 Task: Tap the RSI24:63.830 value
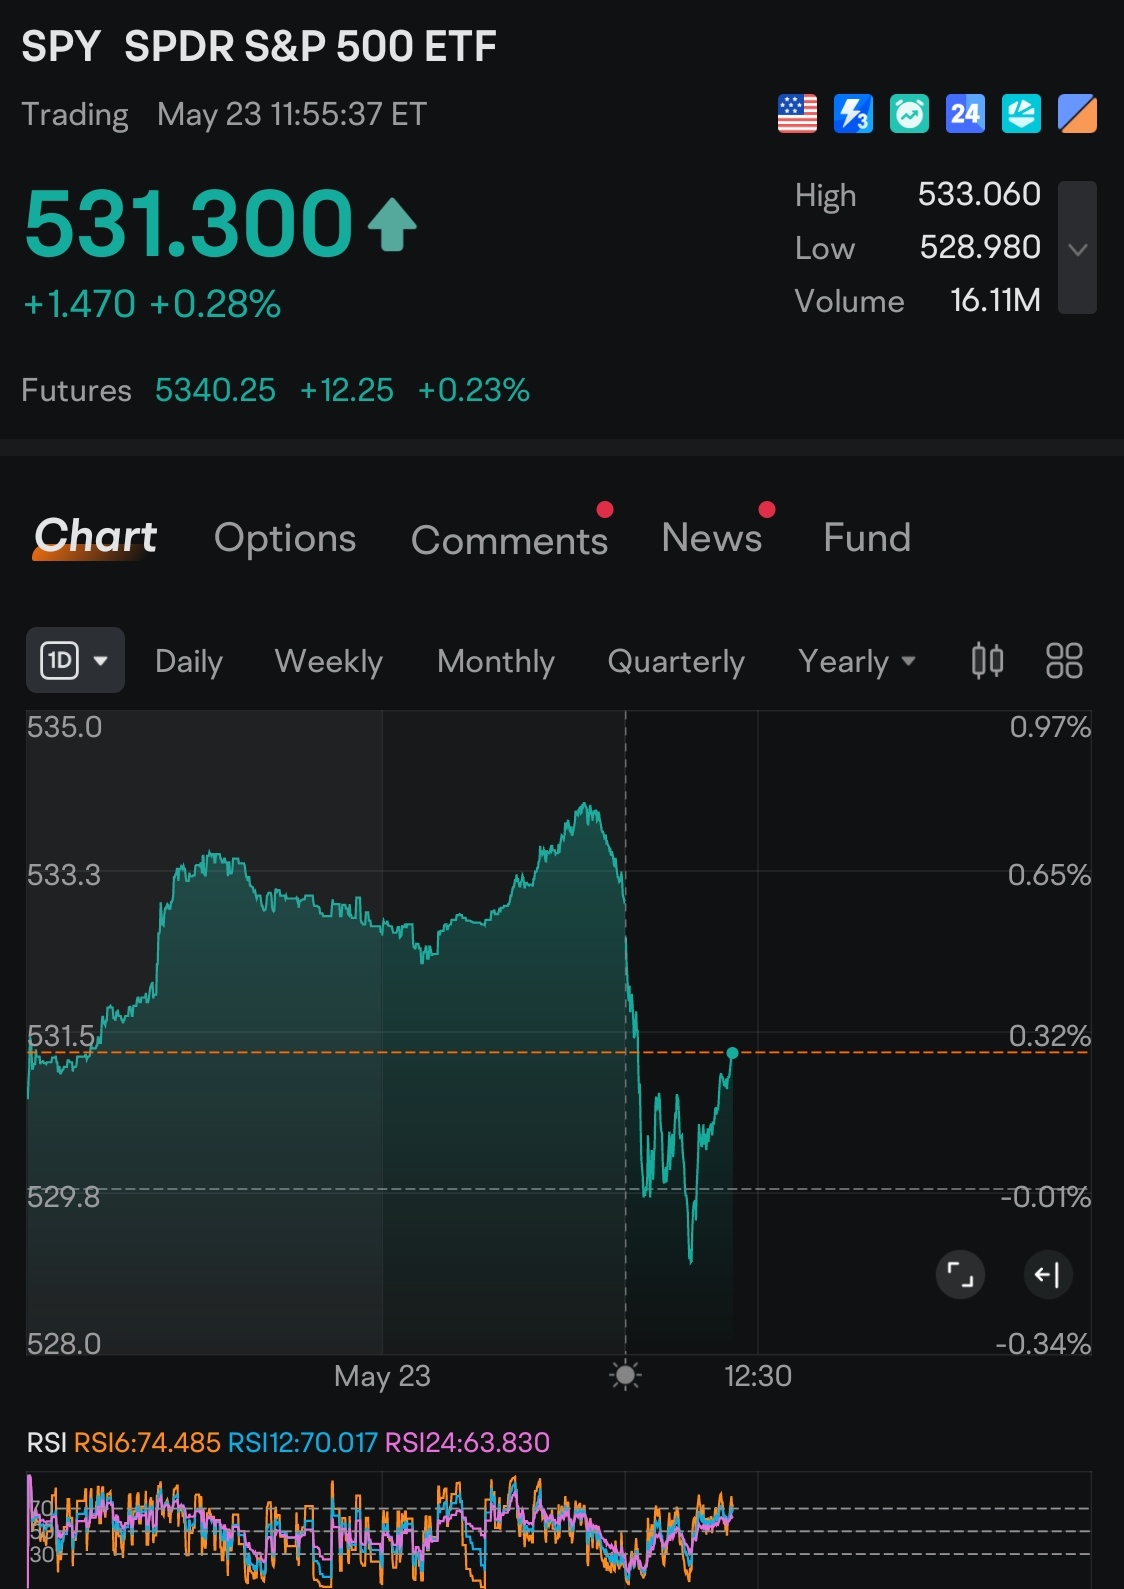(467, 1442)
